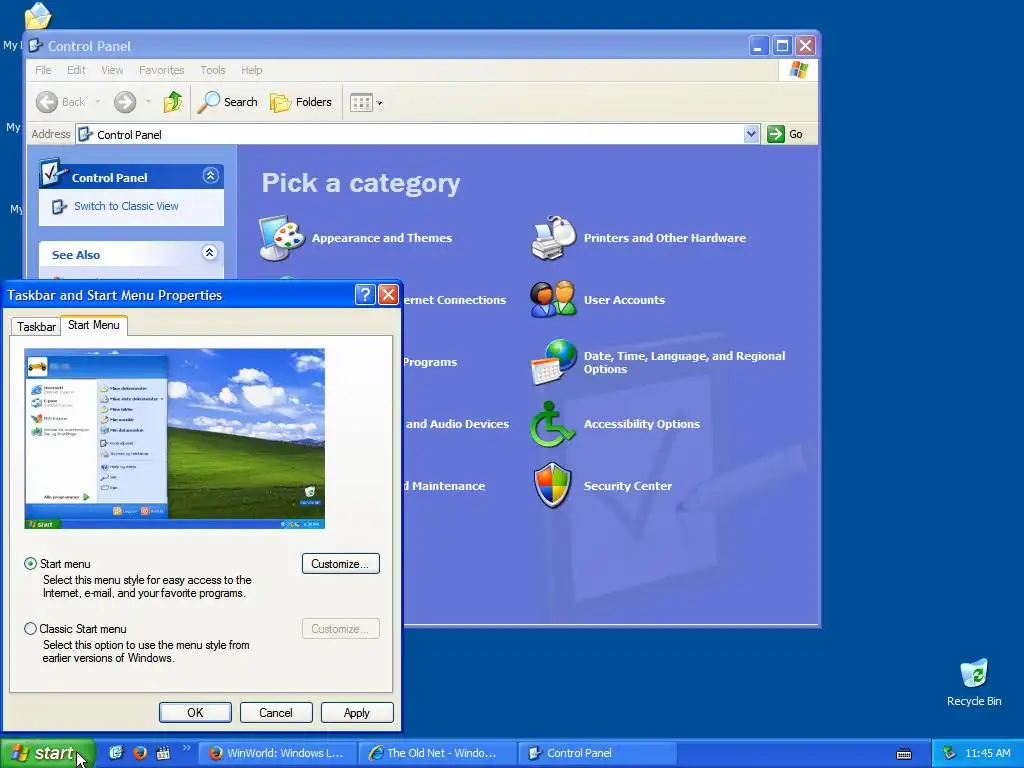The width and height of the screenshot is (1024, 768).
Task: Go up one folder level
Action: pyautogui.click(x=173, y=102)
